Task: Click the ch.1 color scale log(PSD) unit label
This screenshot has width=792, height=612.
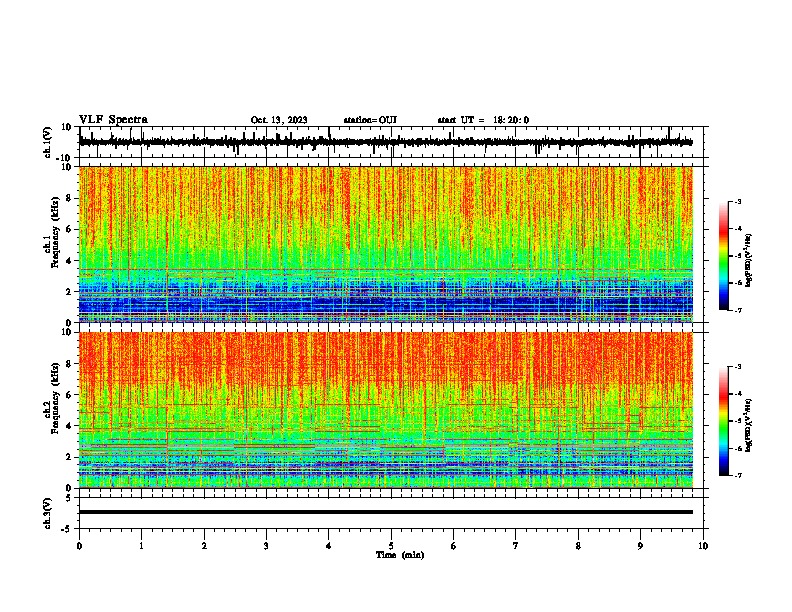Action: (749, 260)
